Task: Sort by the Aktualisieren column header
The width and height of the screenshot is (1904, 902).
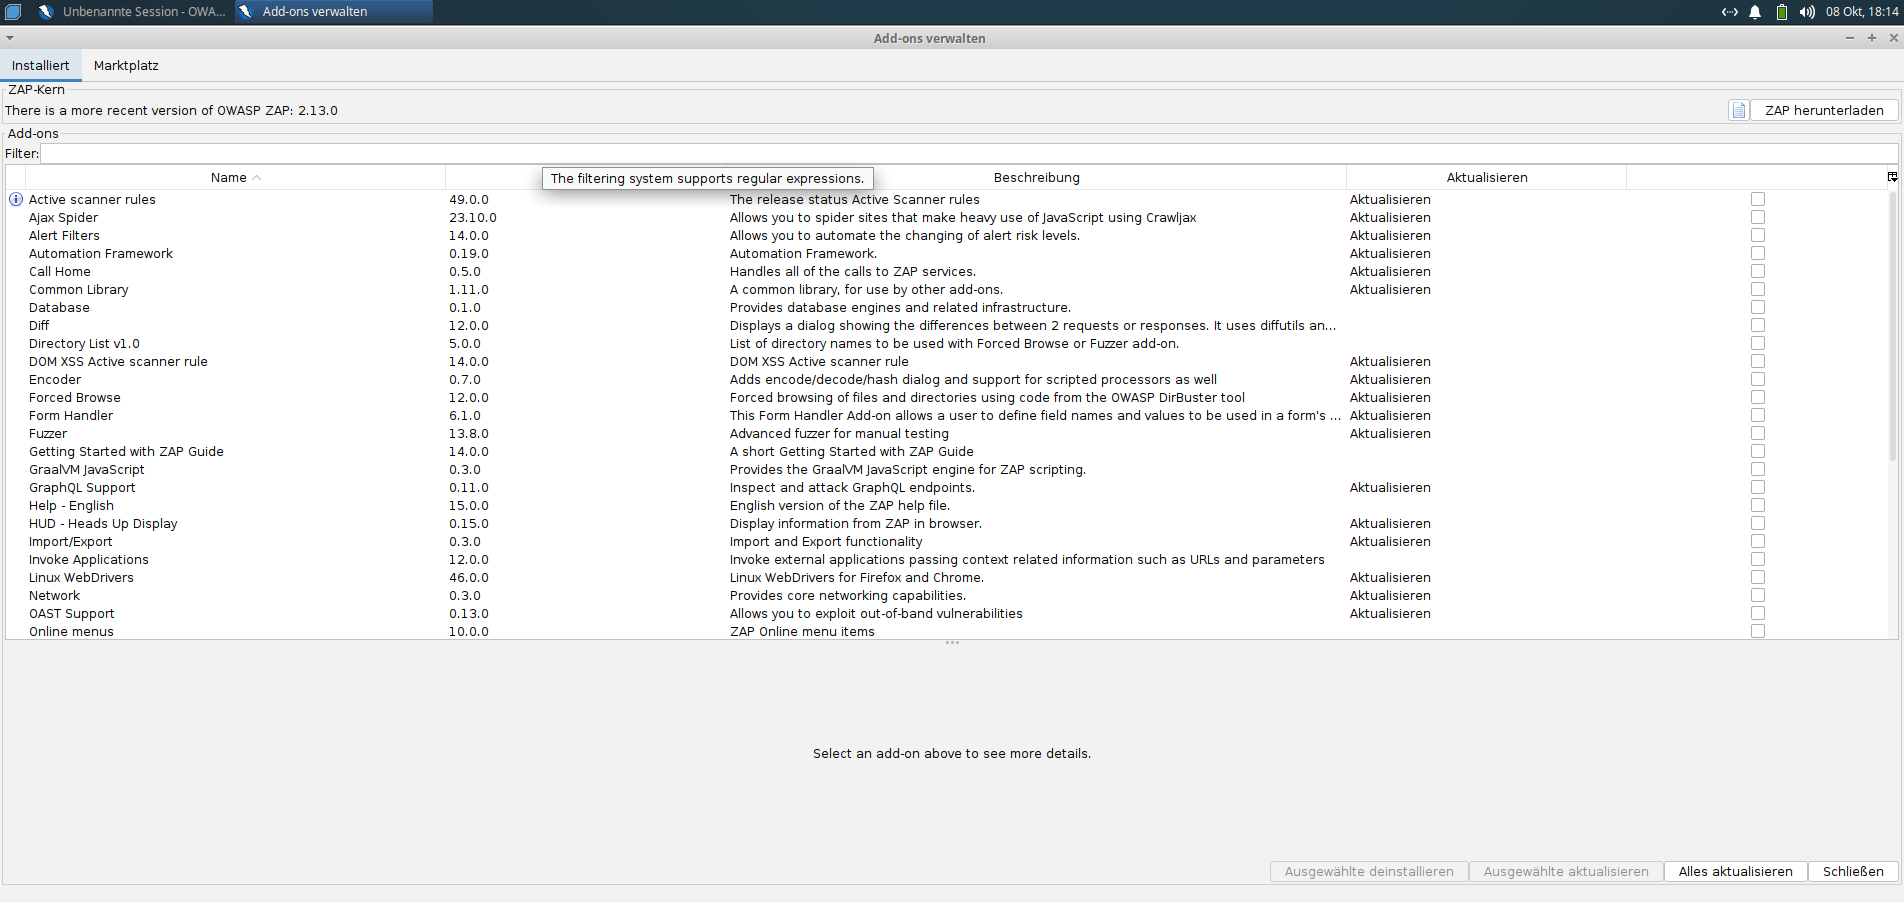Action: click(1486, 178)
